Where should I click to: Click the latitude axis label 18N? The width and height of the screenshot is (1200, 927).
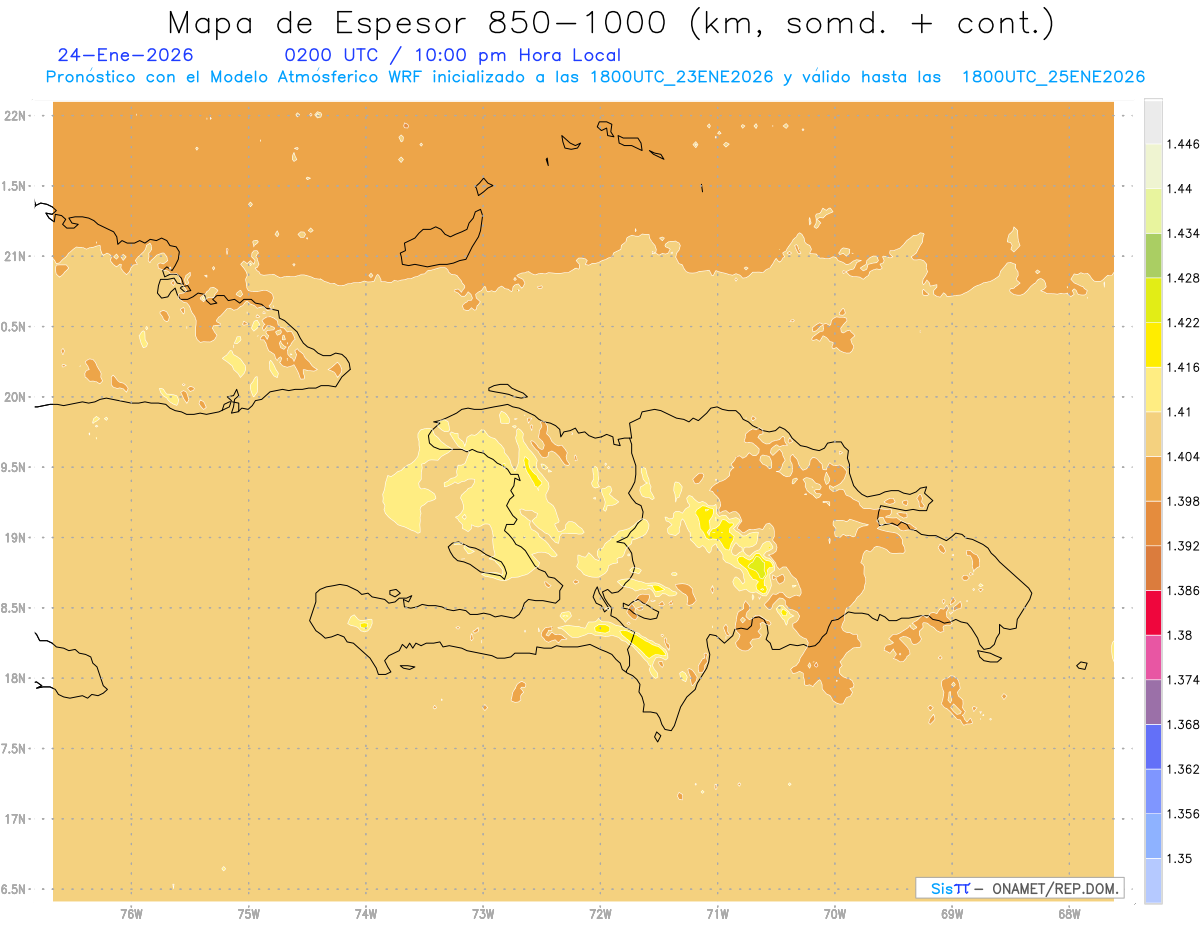pos(15,679)
